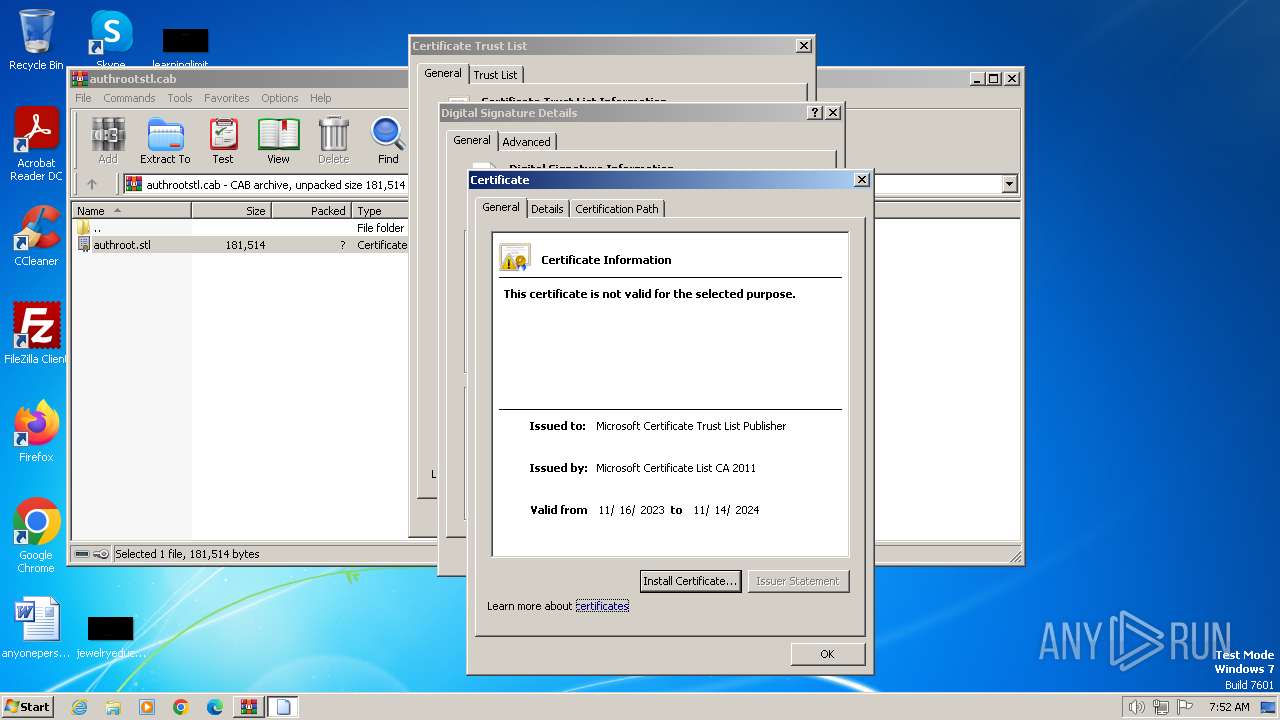Screen dimensions: 1280x720
Task: Select the authroot.stl file row
Action: tap(240, 244)
